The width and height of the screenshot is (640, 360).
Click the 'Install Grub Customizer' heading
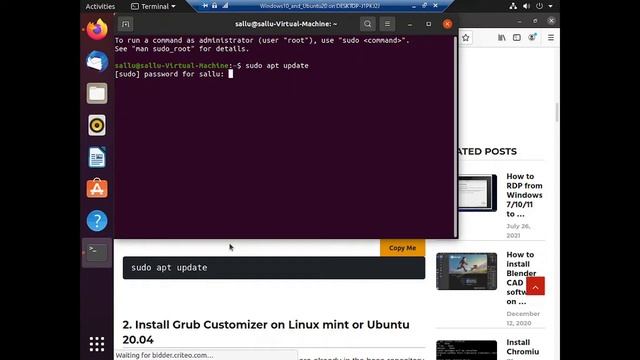click(x=266, y=332)
